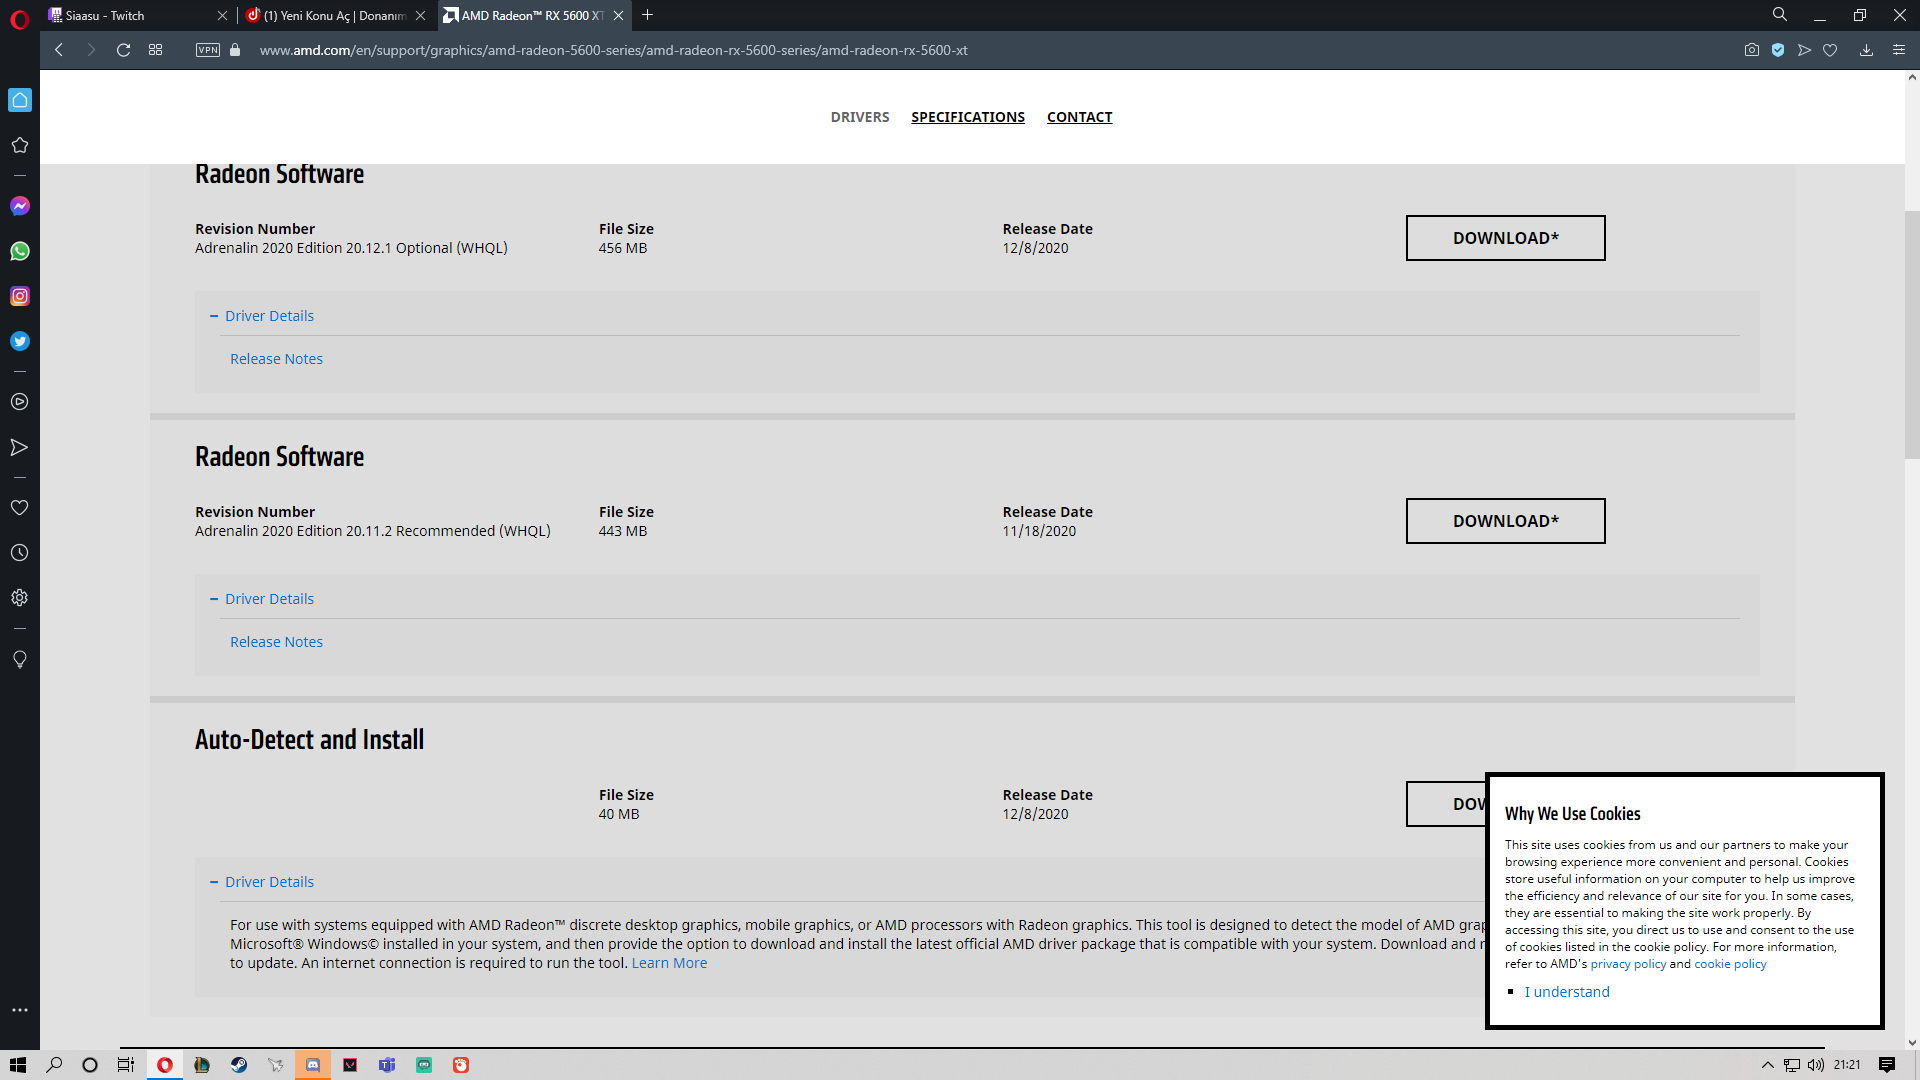Open Windows notification center
1920x1080 pixels.
1887,1065
